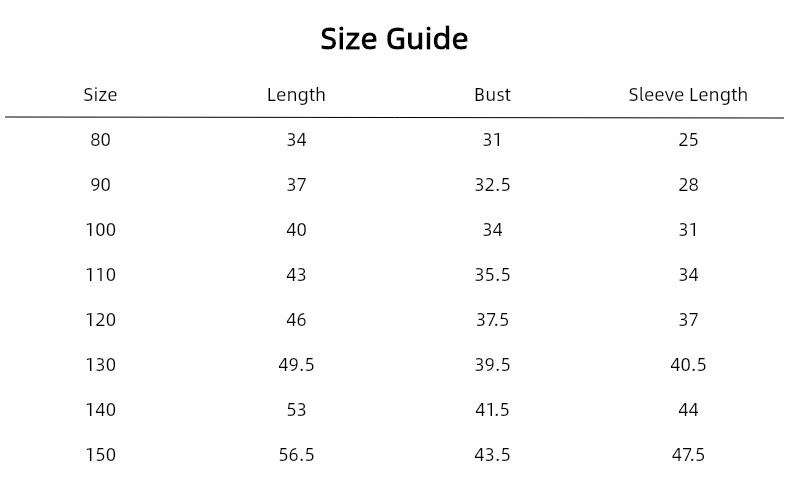Select the 56.5 length value
The height and width of the screenshot is (490, 789).
[296, 455]
